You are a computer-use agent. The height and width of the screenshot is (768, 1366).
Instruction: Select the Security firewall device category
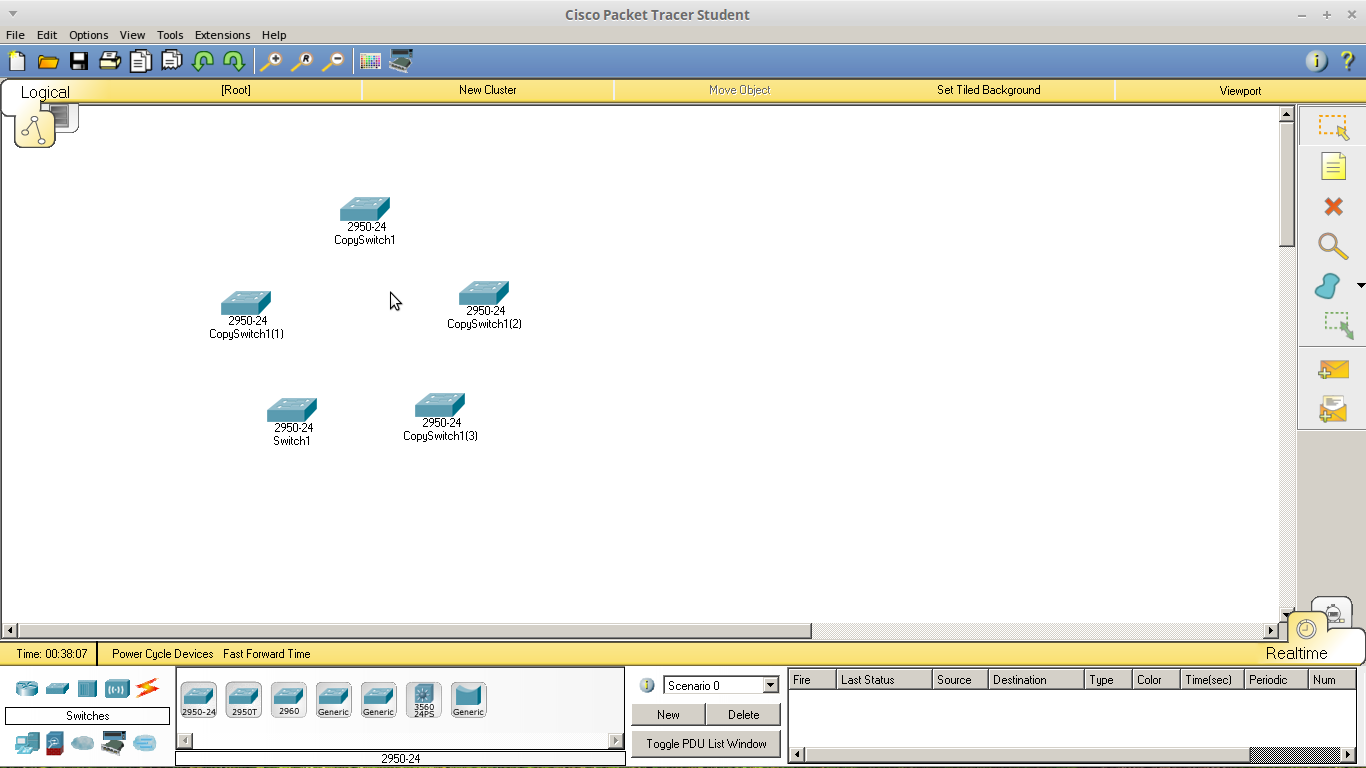(x=55, y=743)
